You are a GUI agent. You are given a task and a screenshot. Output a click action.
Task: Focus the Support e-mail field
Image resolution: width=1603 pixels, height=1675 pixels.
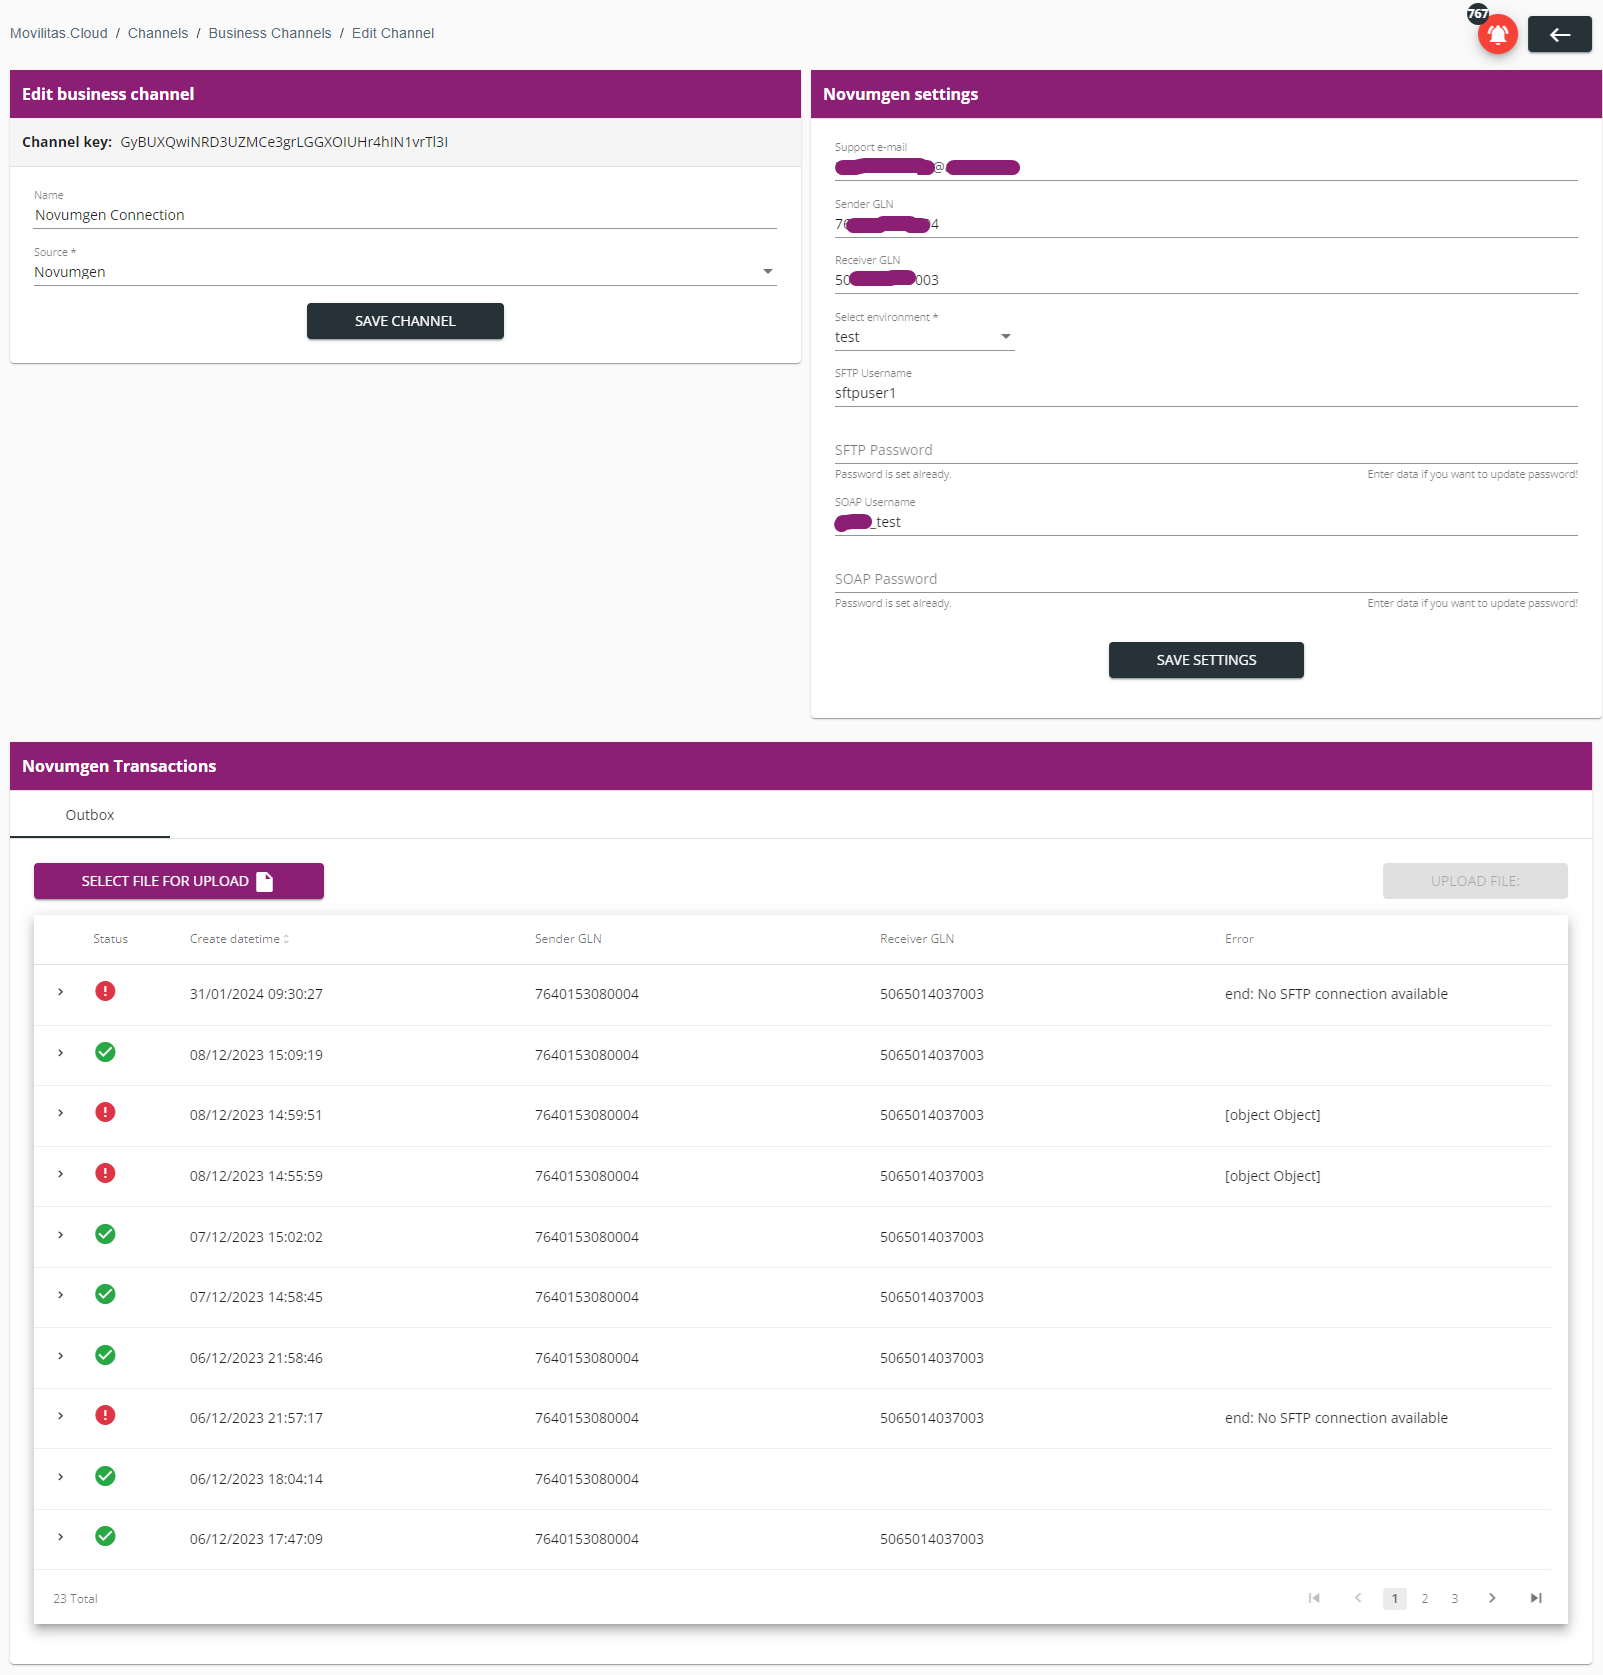pos(1206,167)
